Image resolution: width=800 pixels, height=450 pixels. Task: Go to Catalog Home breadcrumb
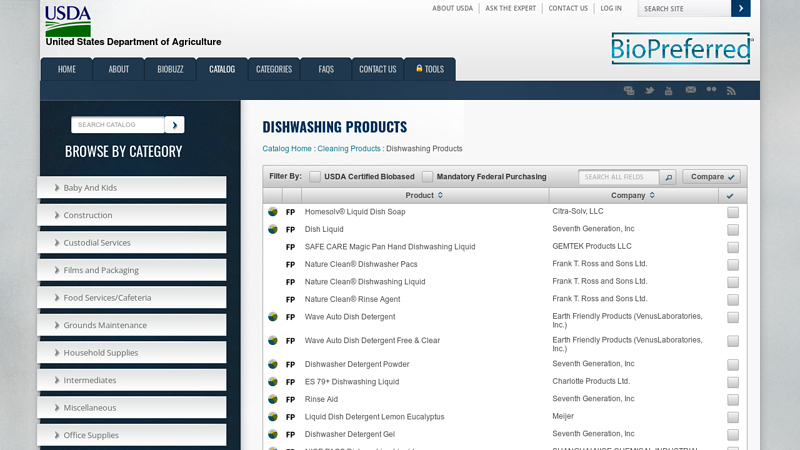tap(287, 148)
